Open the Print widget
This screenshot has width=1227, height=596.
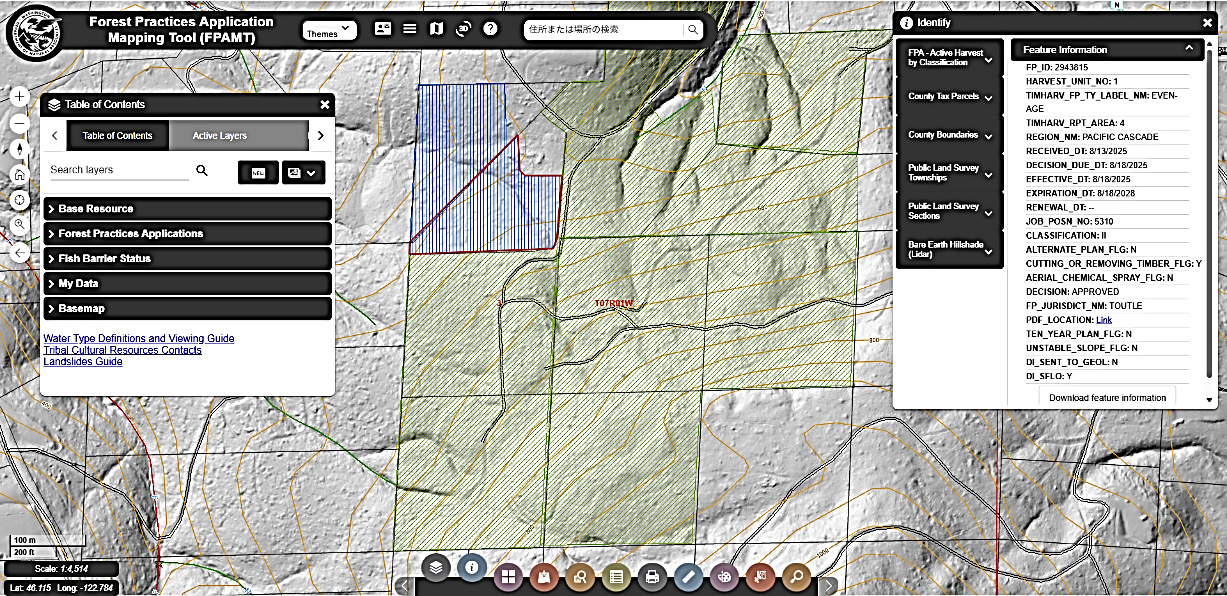tap(652, 576)
